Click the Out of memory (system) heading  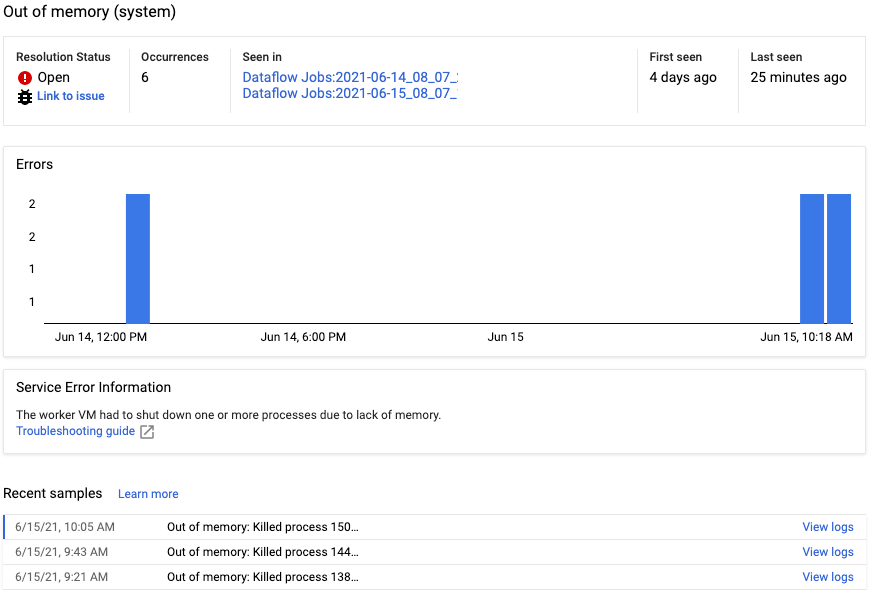88,12
